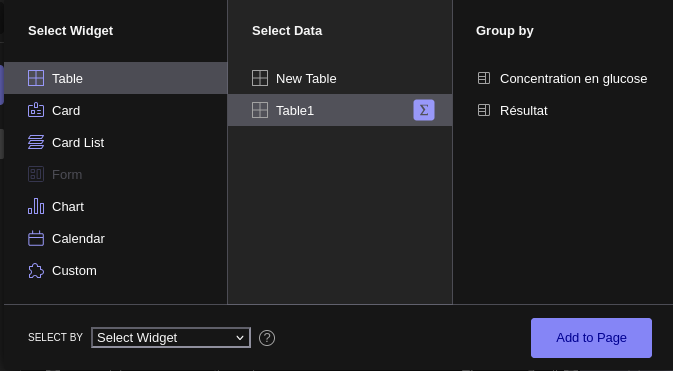Click the Calendar widget icon
Screen dimensions: 673x371
coord(36,238)
